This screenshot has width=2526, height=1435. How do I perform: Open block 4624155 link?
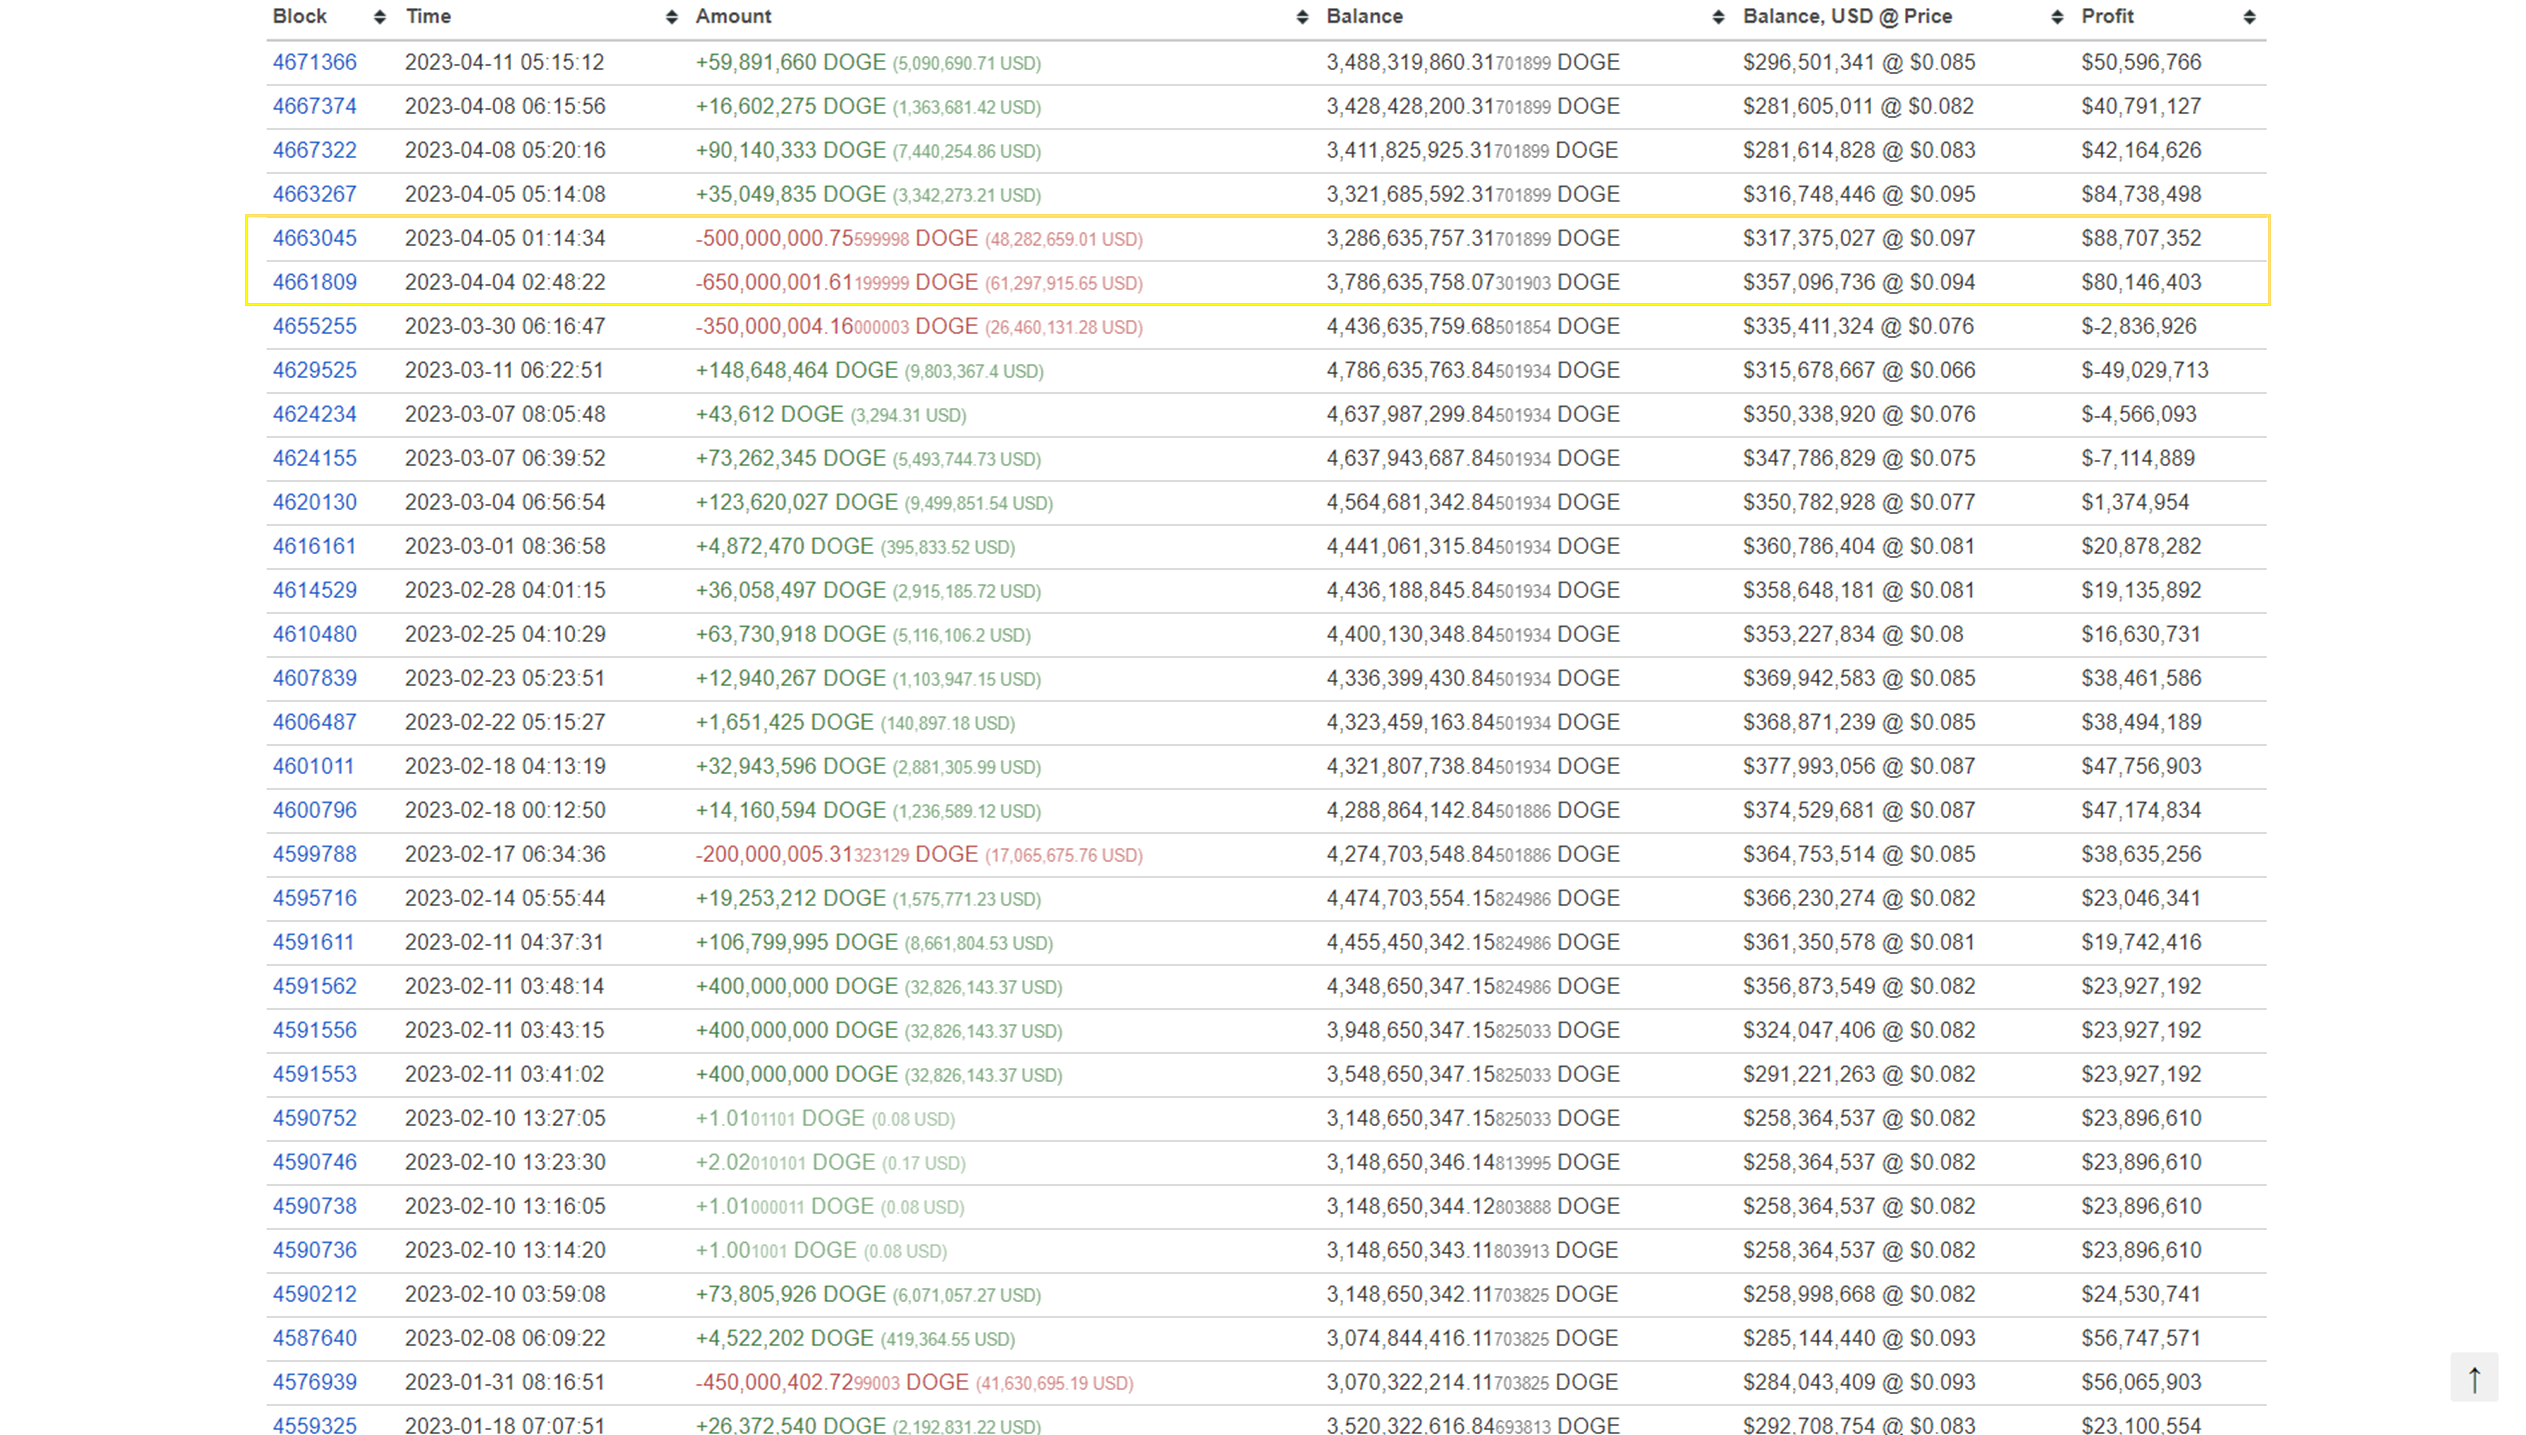314,458
